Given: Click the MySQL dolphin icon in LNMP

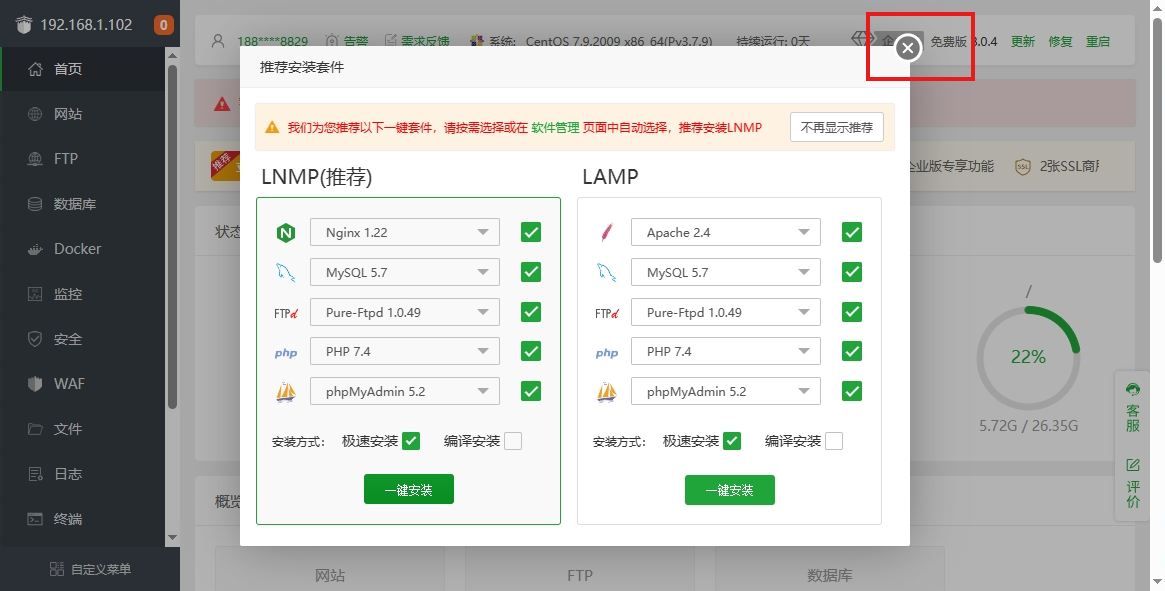Looking at the screenshot, I should click(x=285, y=273).
